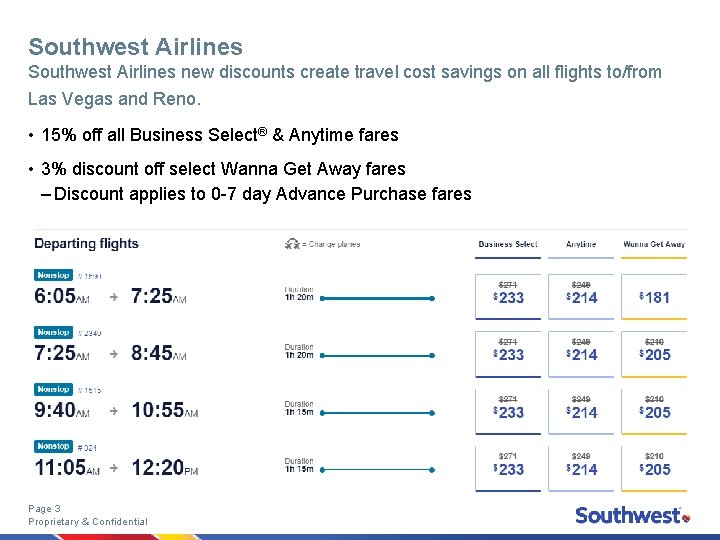Choose the $181 Wanna Get Away fare
Viewport: 720px width, 540px height.
point(654,297)
